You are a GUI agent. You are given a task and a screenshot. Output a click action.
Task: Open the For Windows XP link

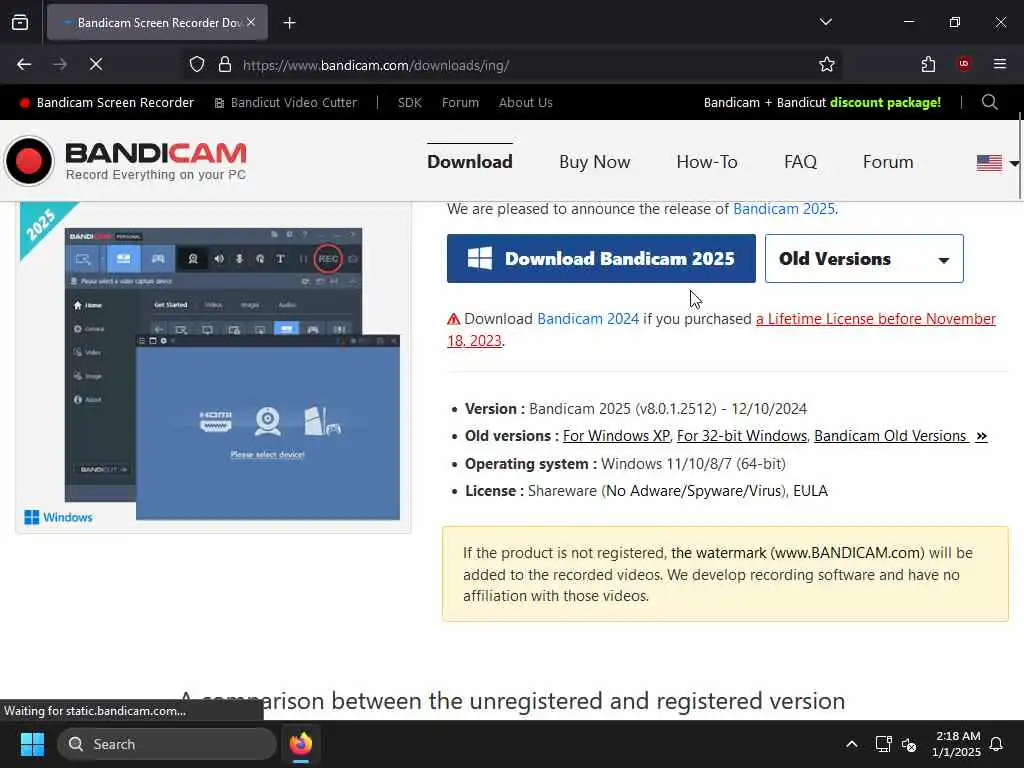pos(616,436)
